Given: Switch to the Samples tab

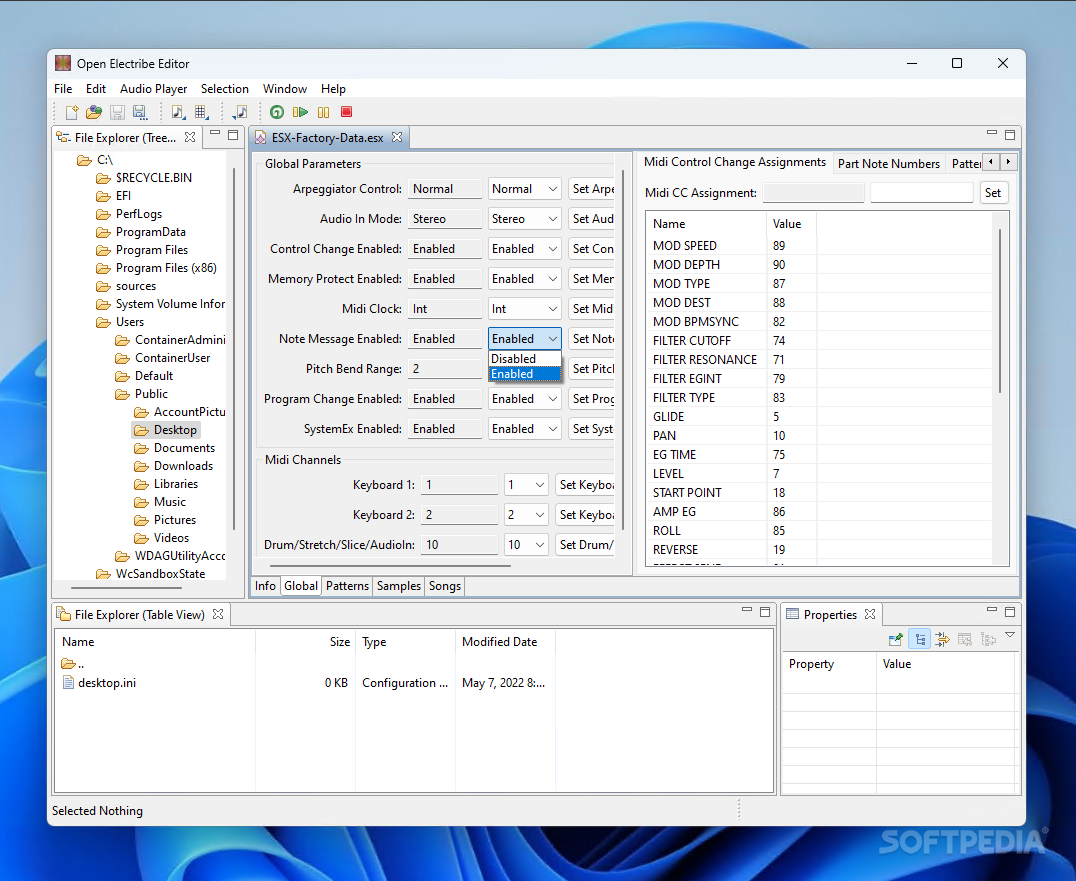Looking at the screenshot, I should tap(399, 586).
